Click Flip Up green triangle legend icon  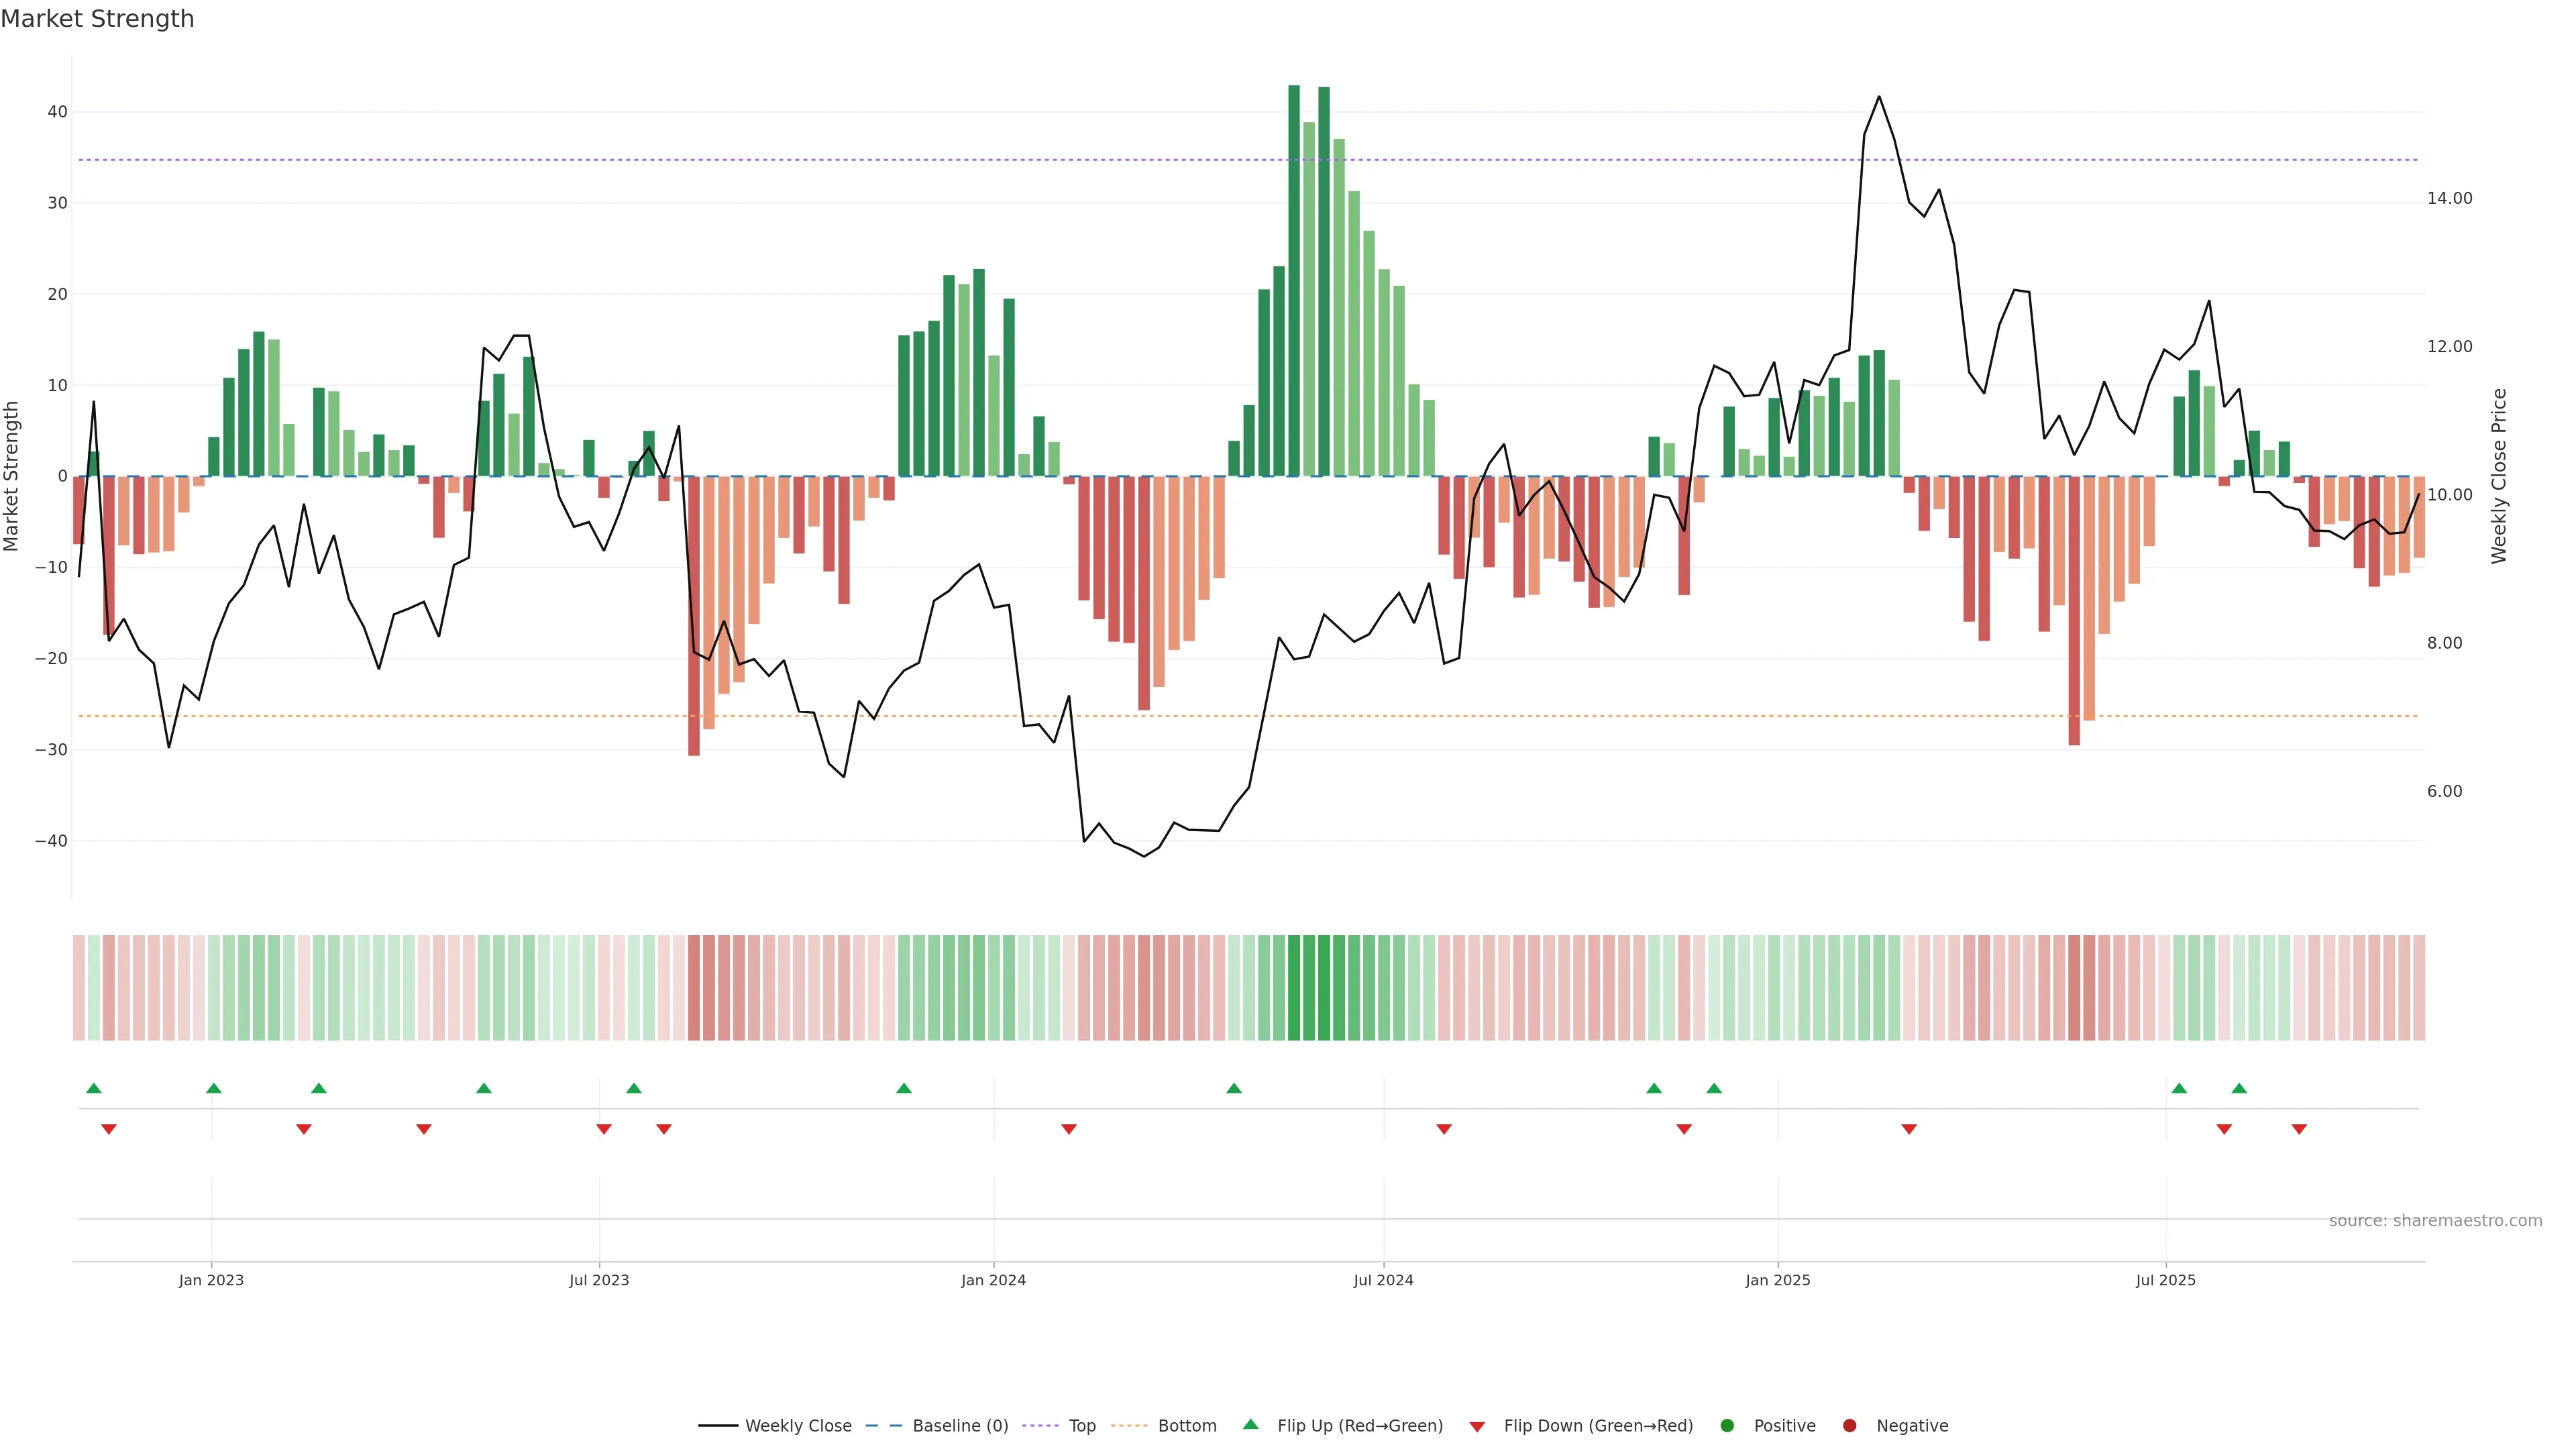click(x=1250, y=1425)
